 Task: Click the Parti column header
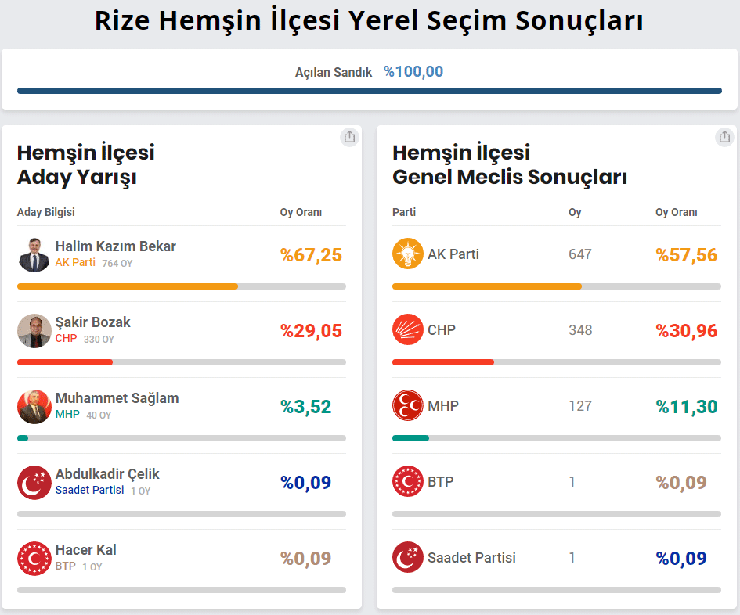click(x=404, y=212)
